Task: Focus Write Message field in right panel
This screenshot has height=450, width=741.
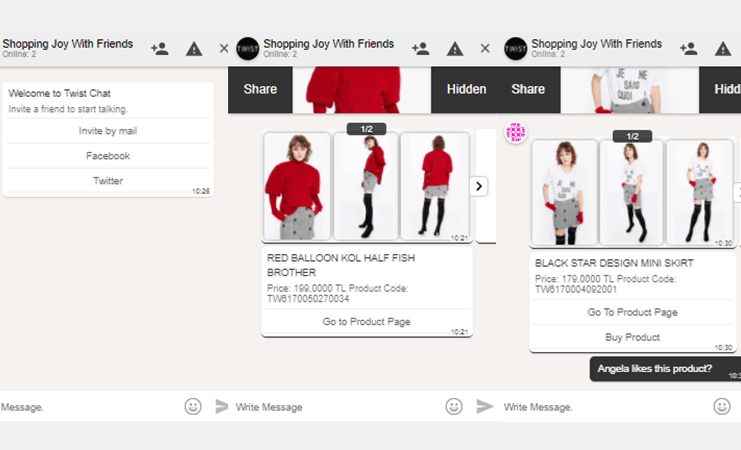Action: pyautogui.click(x=606, y=407)
